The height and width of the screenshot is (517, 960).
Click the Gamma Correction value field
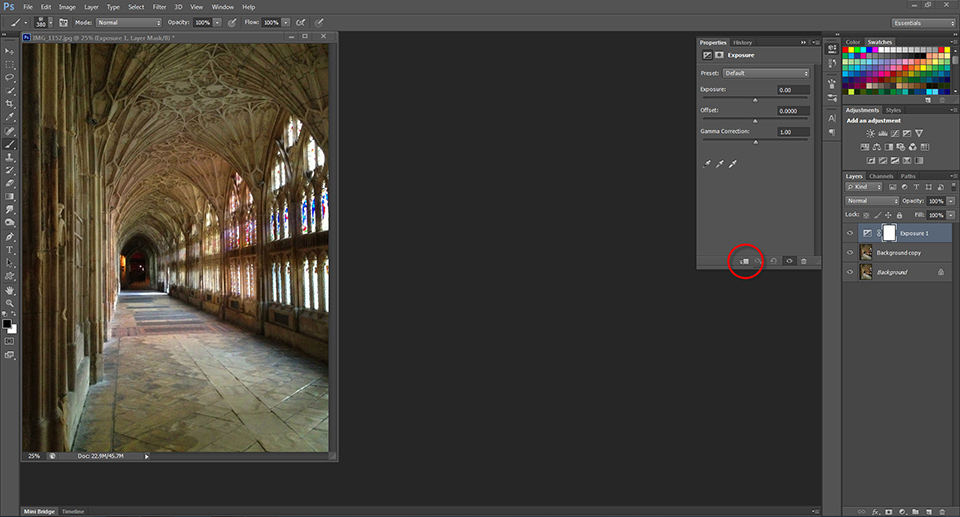(793, 132)
